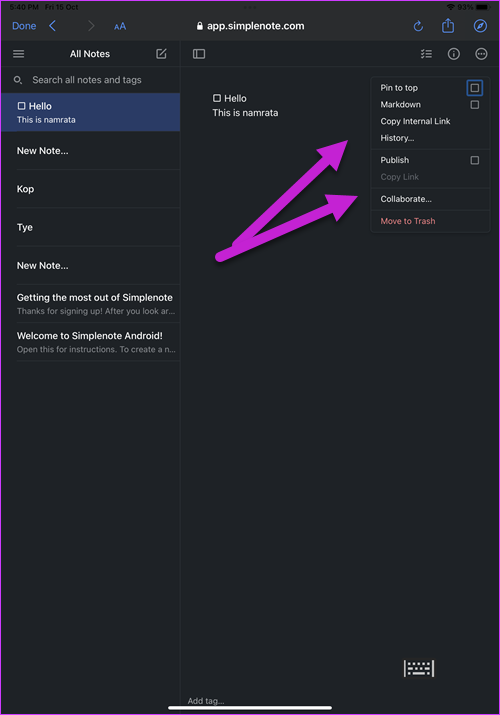500x715 pixels.
Task: Open note info icon
Action: point(454,54)
